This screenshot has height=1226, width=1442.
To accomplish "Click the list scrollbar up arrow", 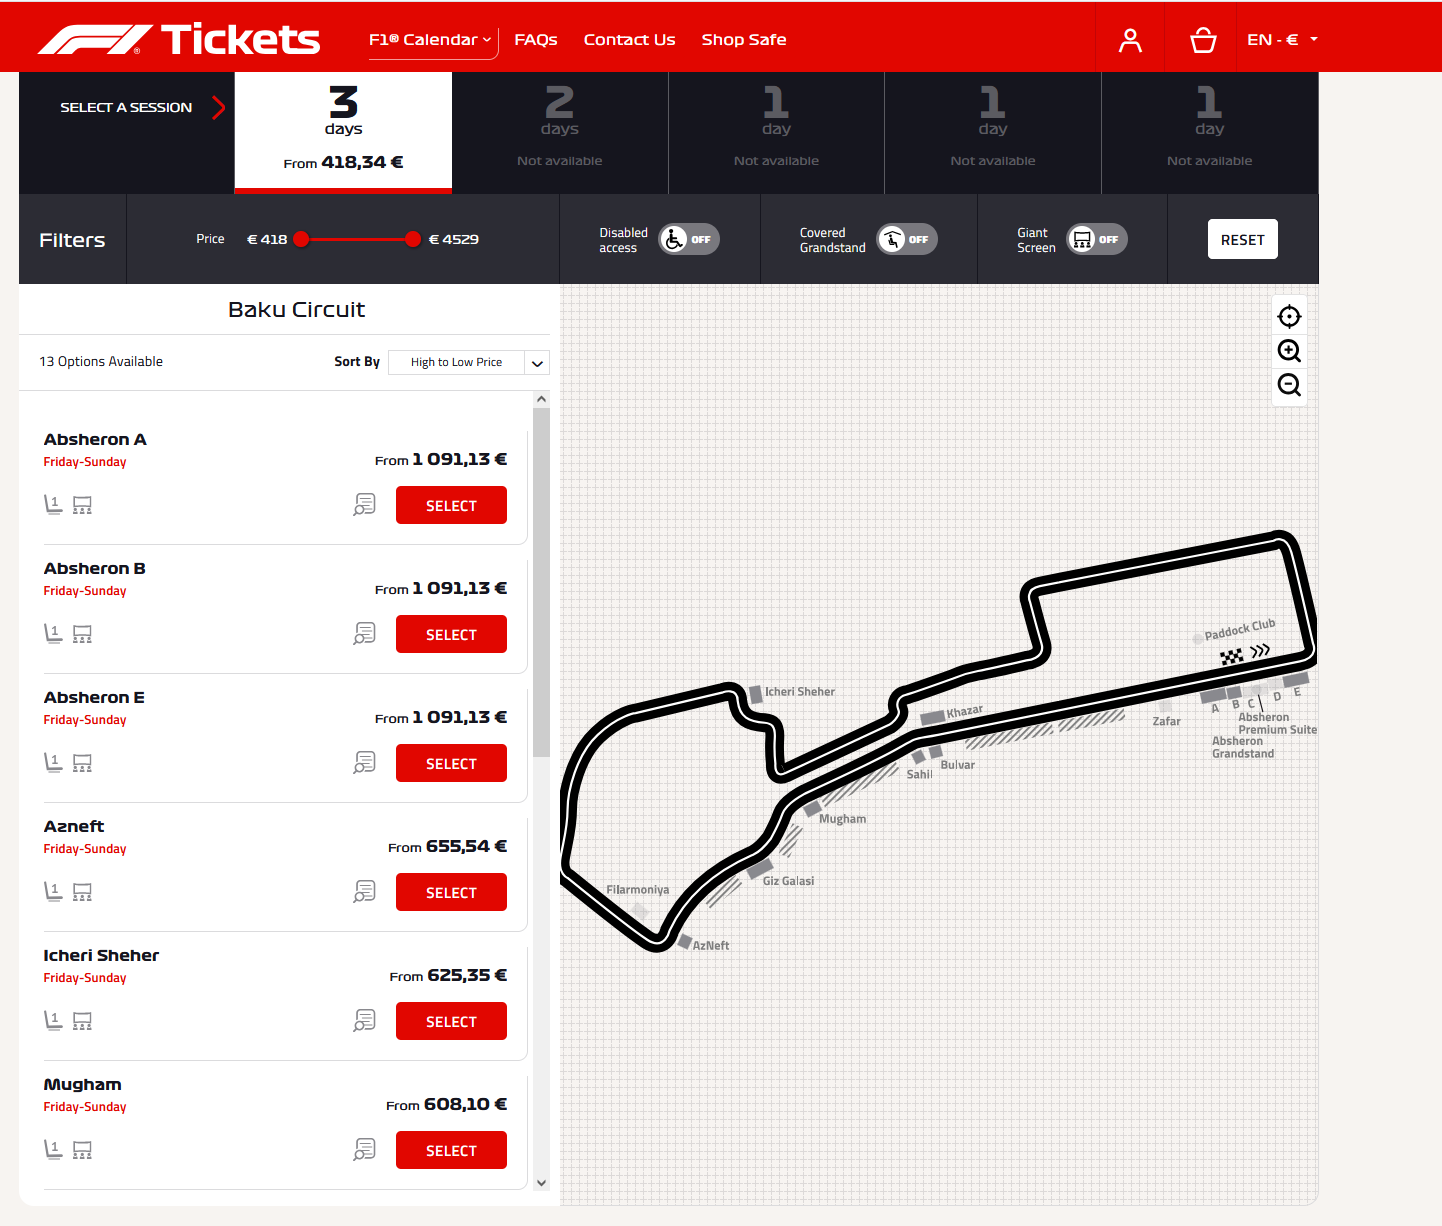I will (x=541, y=399).
